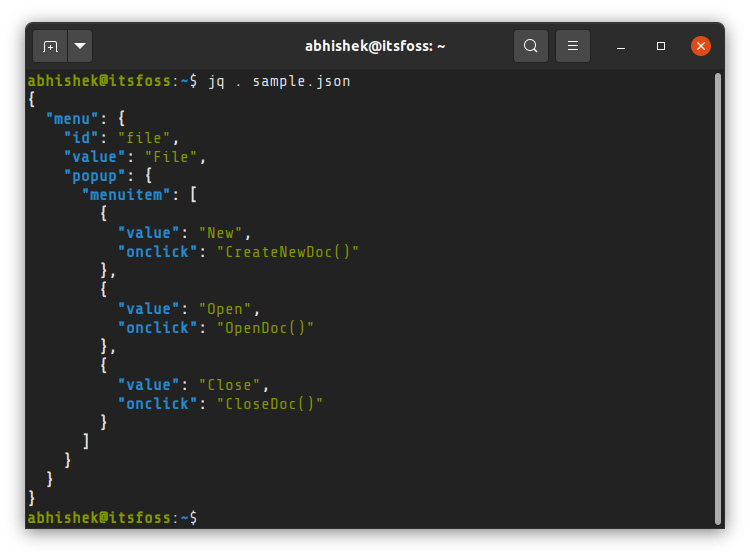The image size is (750, 557).
Task: Close the terminal window
Action: tap(701, 46)
